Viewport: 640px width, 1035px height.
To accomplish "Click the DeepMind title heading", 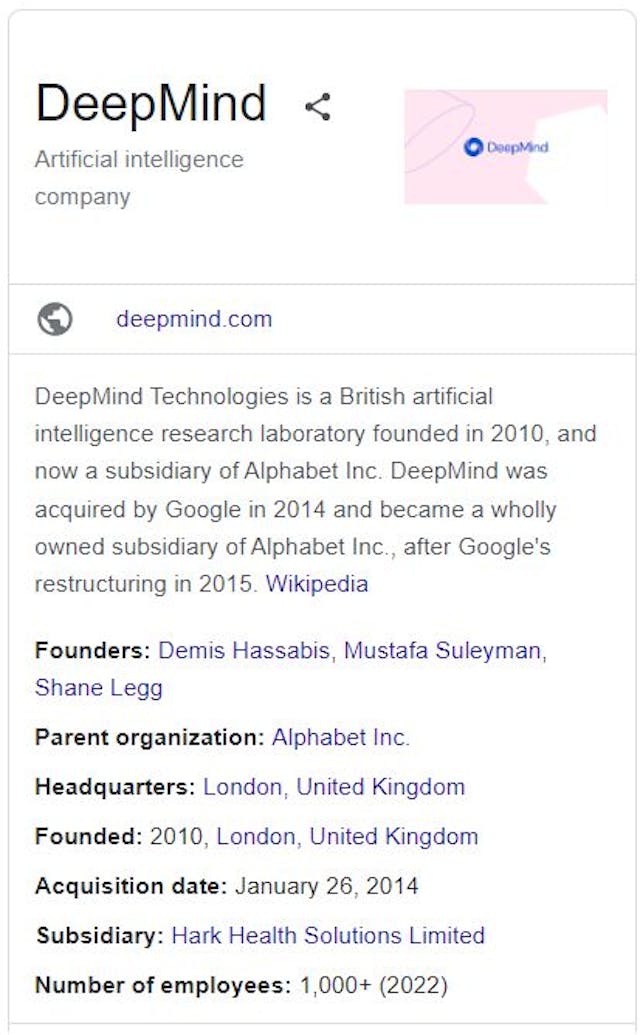I will (x=150, y=103).
